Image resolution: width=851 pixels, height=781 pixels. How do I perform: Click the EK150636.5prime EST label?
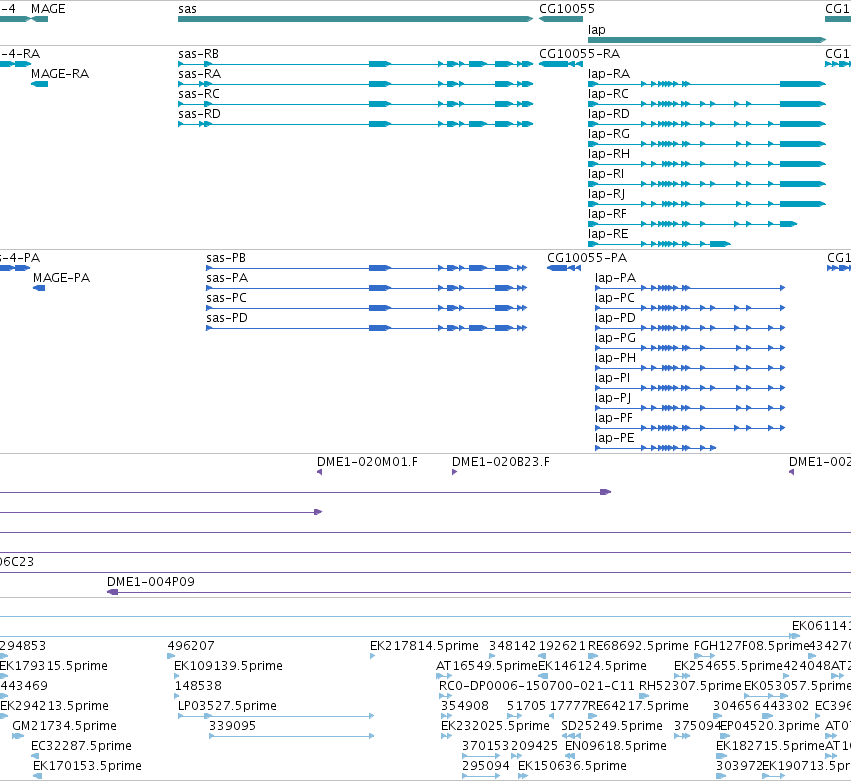[x=572, y=766]
